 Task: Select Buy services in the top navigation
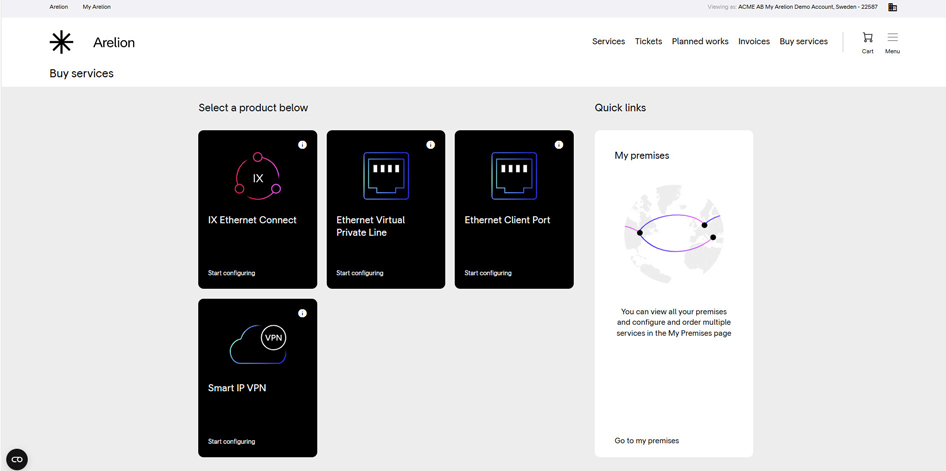[x=803, y=42]
